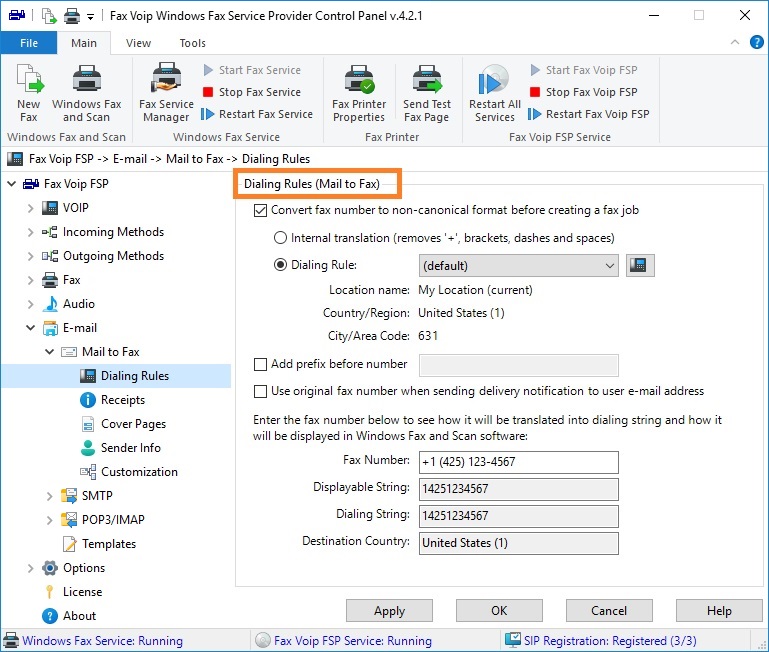Switch to the View ribbon tab
Screen dimensions: 769x652
coord(138,43)
